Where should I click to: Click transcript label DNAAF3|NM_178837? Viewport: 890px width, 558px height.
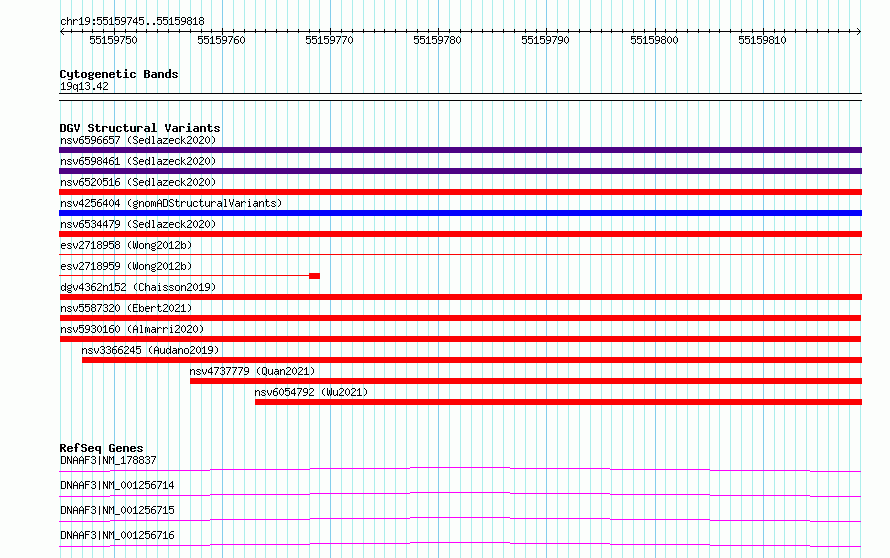point(108,460)
